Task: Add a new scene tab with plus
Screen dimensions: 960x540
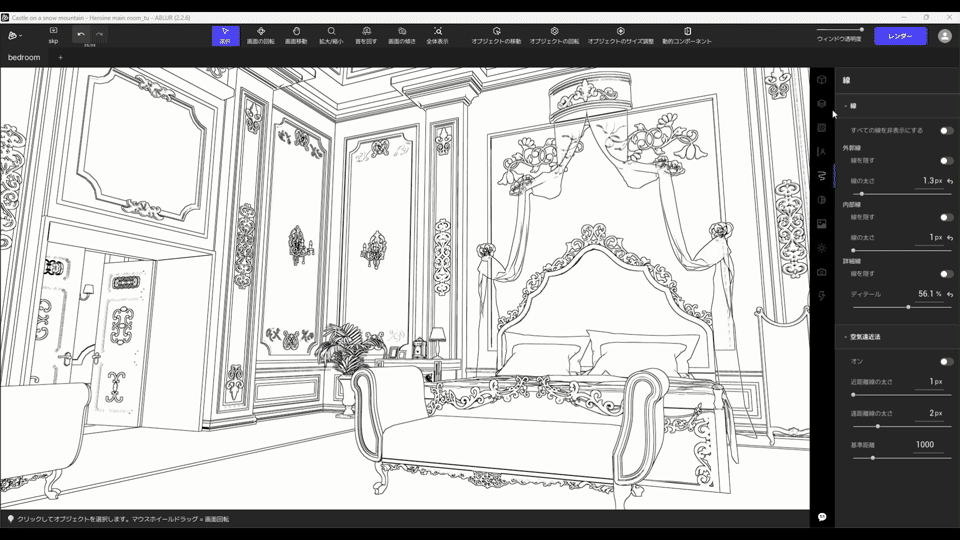Action: click(x=60, y=58)
